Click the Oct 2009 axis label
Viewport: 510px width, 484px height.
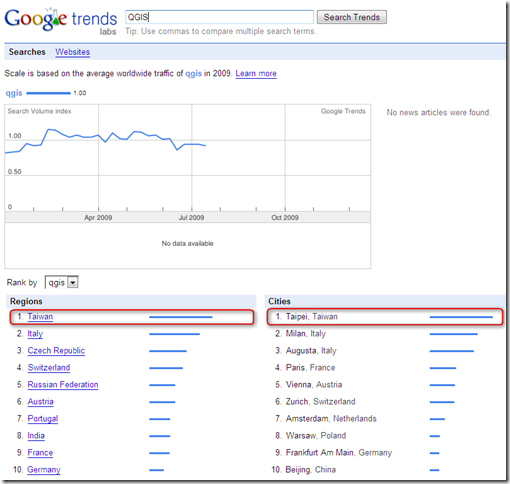285,218
